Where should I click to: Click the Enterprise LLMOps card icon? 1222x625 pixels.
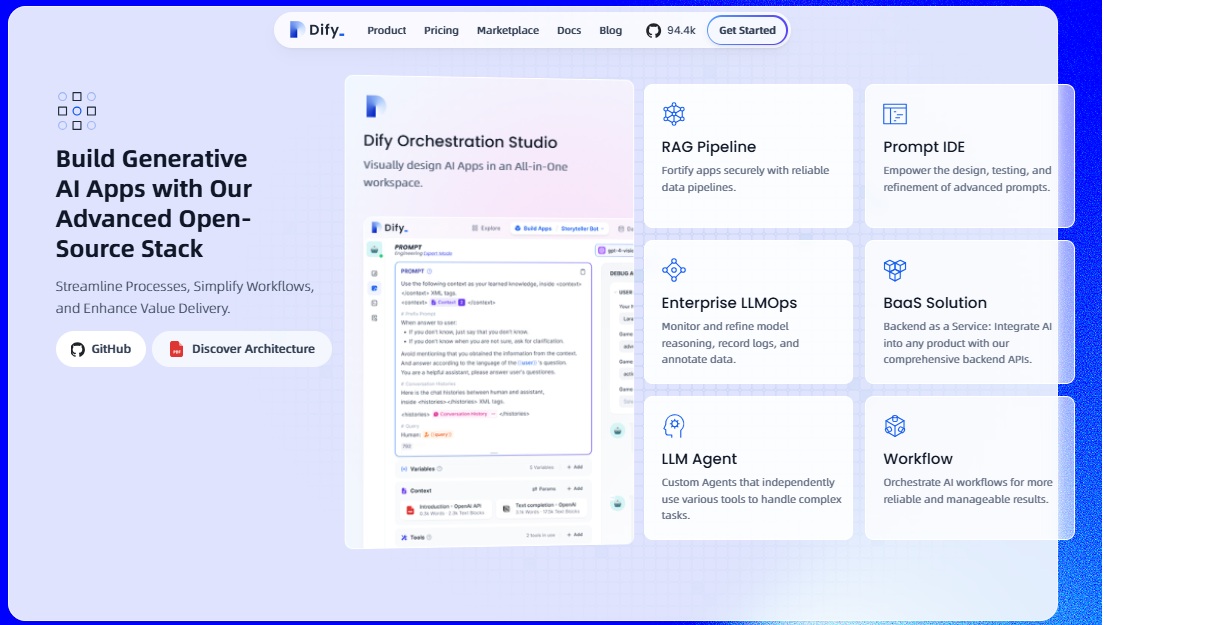[674, 269]
